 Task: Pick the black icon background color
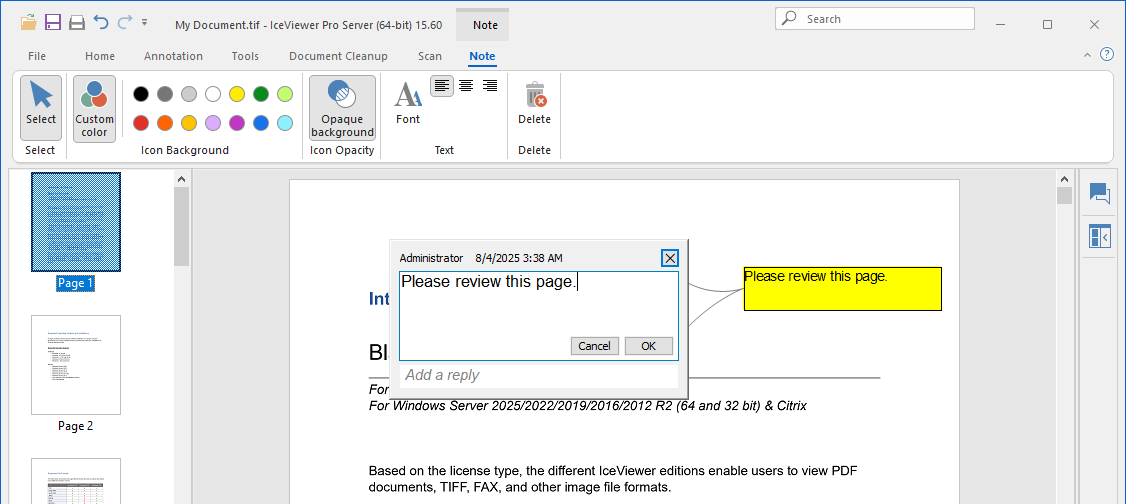coord(141,93)
